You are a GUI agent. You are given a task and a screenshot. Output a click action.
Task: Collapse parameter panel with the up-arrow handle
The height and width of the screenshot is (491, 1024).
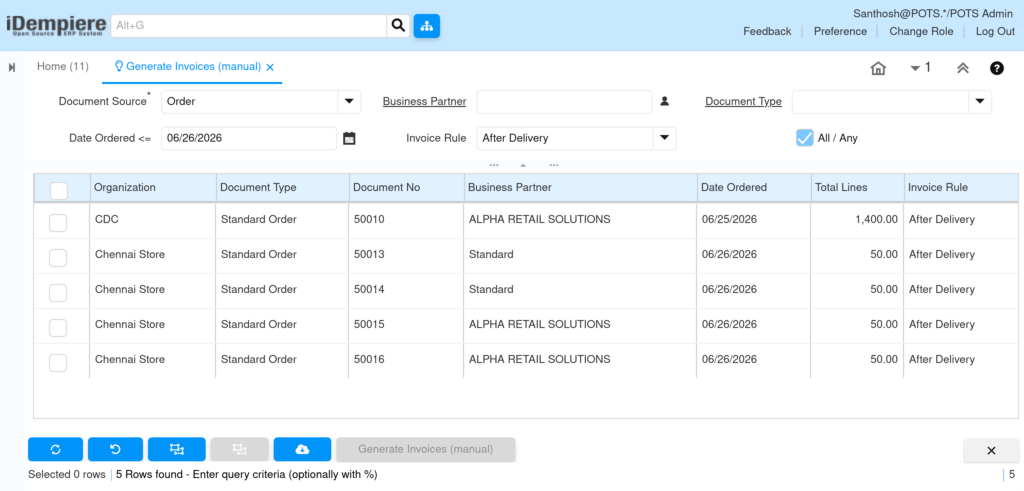(523, 165)
